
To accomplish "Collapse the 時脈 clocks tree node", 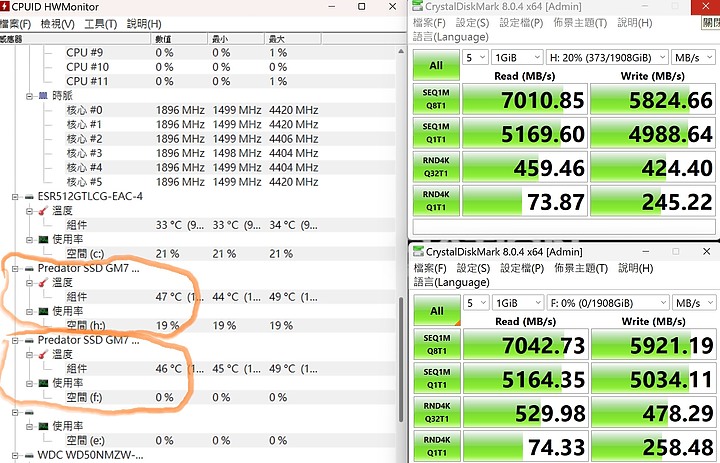I will pyautogui.click(x=29, y=96).
